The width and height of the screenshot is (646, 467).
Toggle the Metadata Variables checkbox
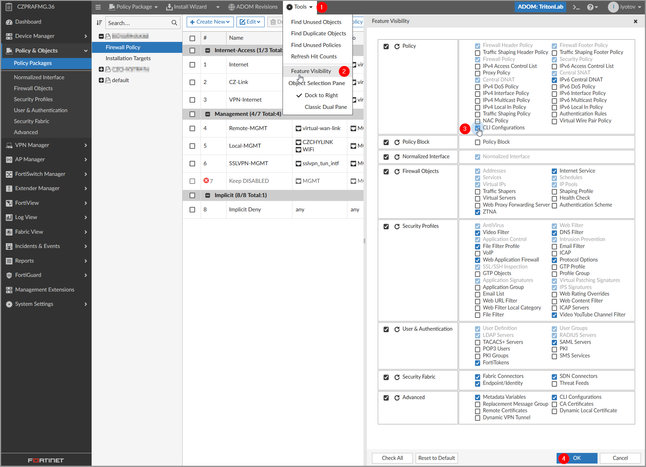[x=477, y=397]
